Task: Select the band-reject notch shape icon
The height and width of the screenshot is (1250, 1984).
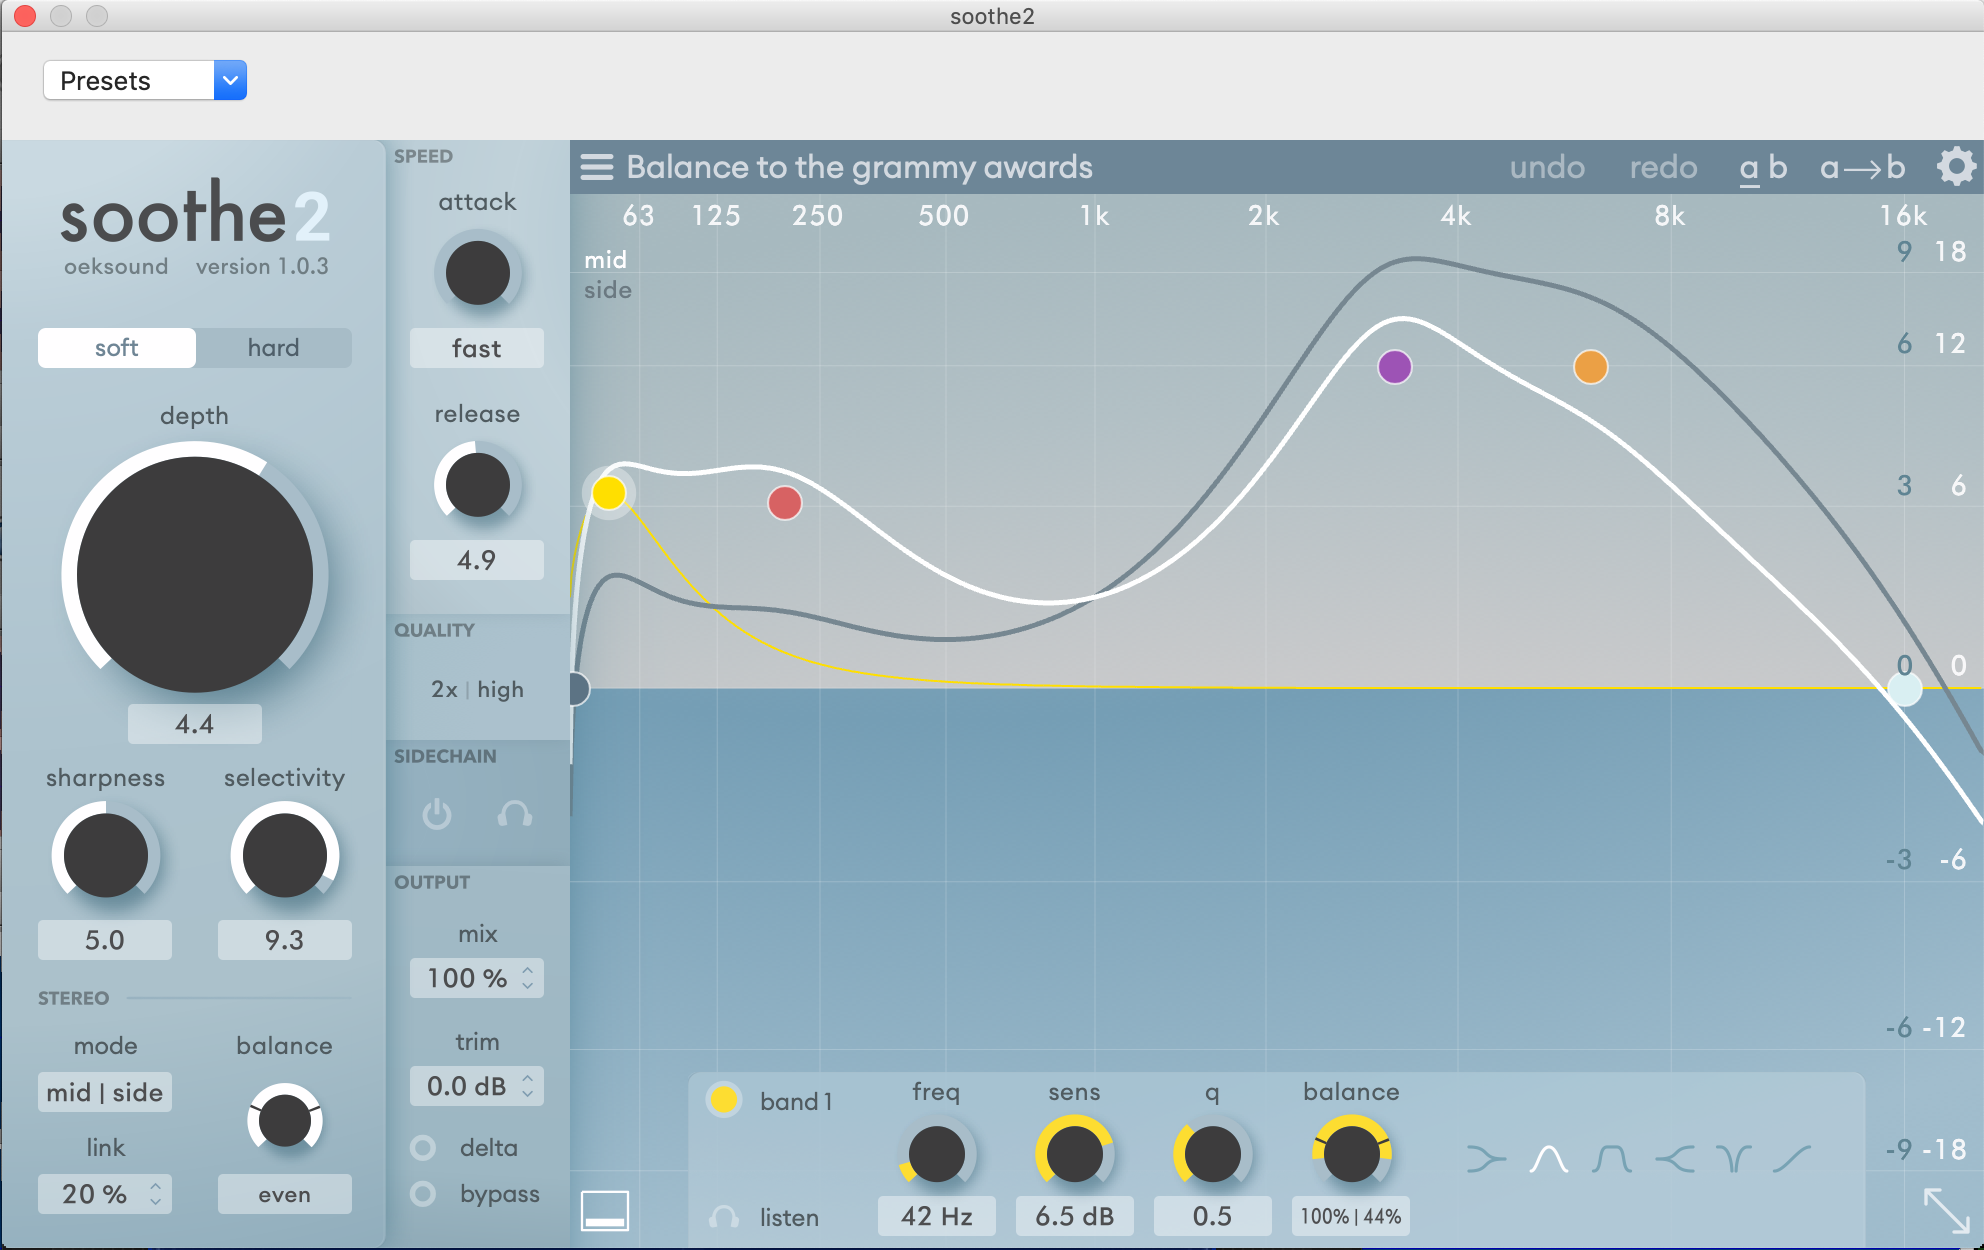Action: 1734,1159
